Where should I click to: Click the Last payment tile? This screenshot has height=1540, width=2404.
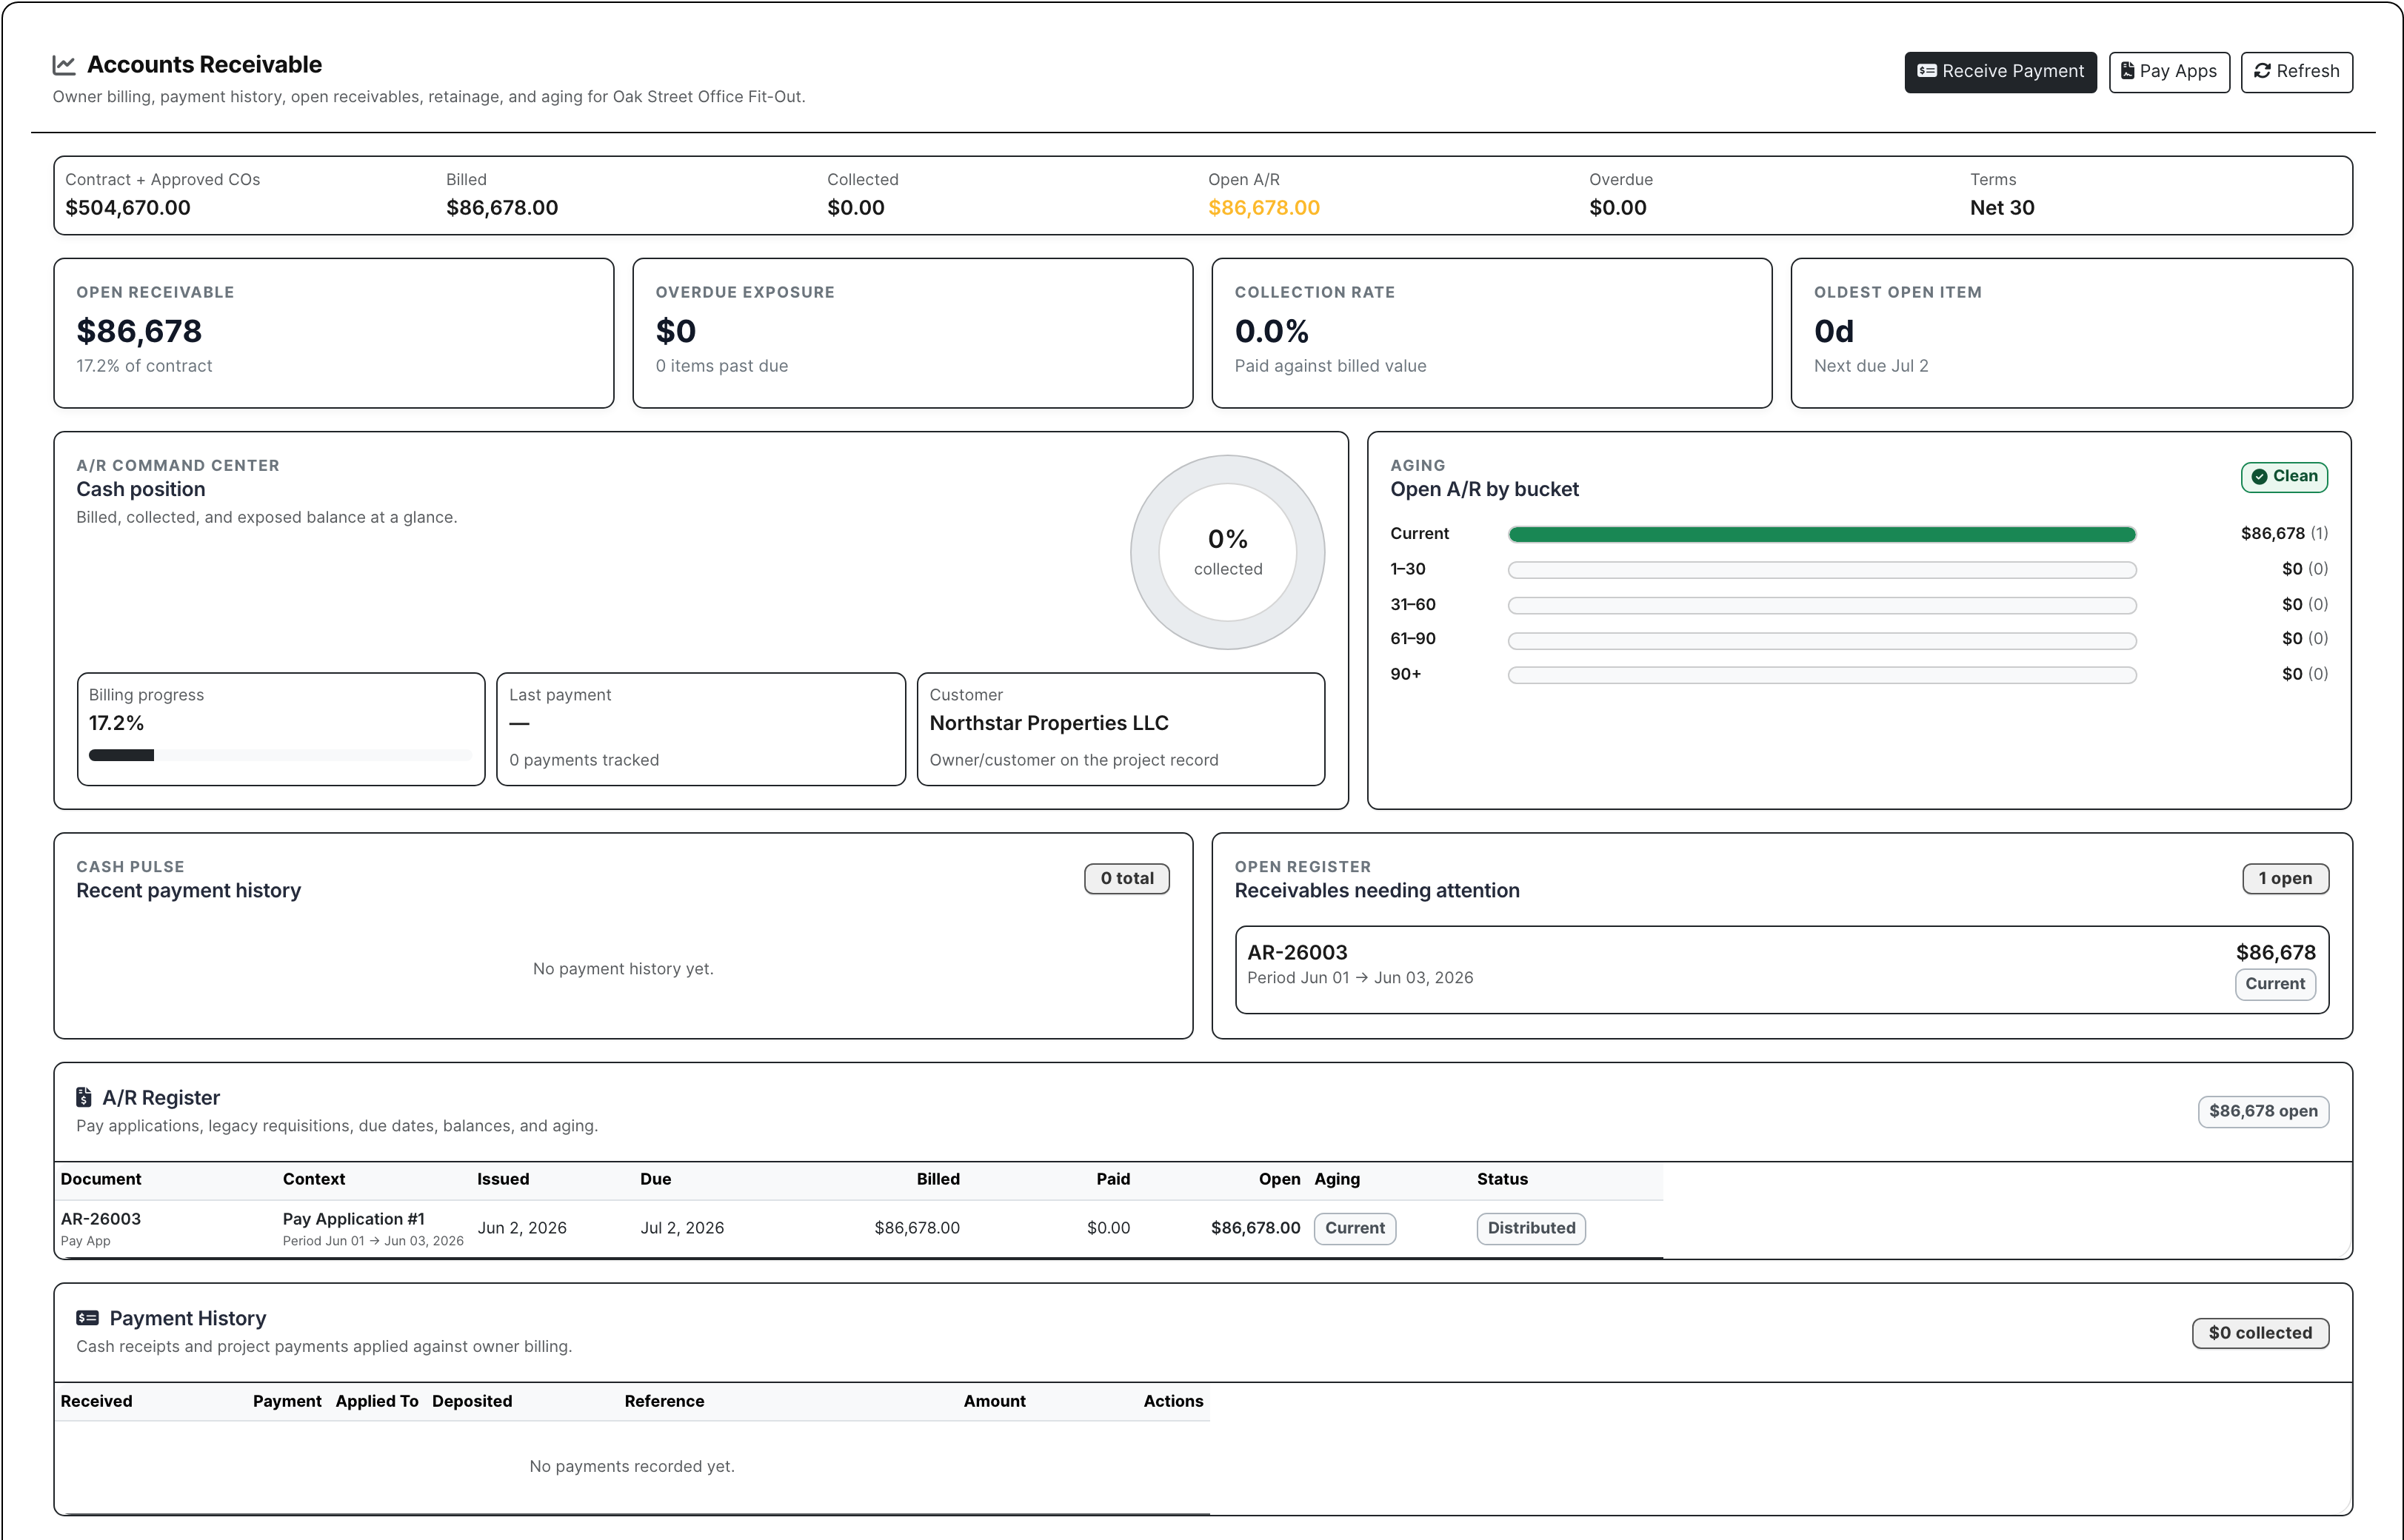[701, 729]
